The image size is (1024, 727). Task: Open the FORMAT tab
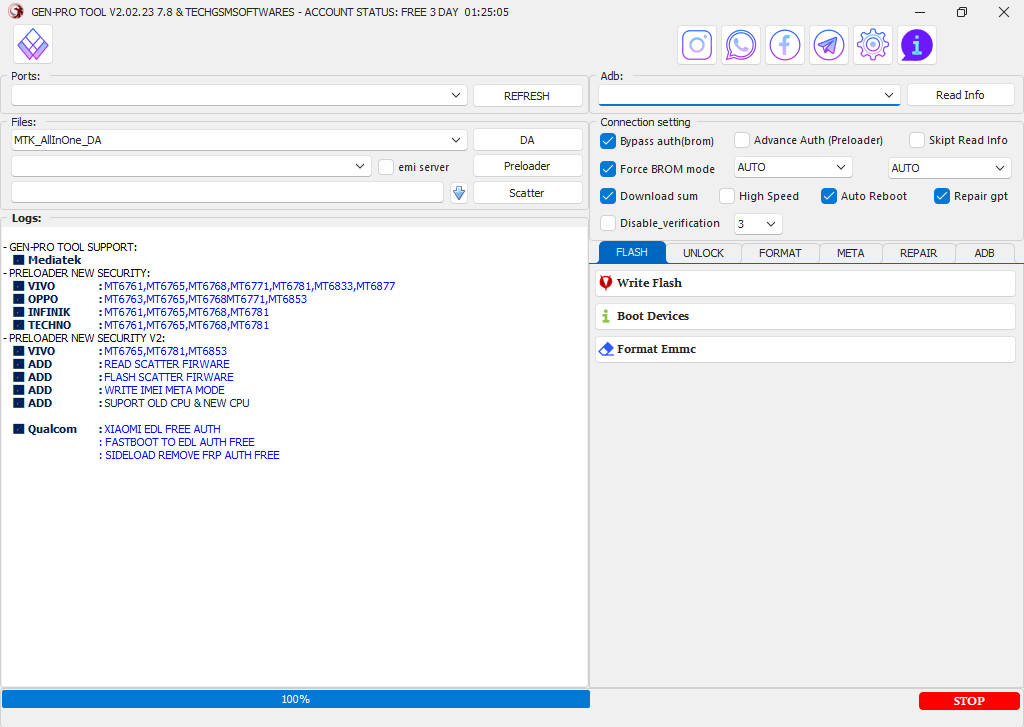pyautogui.click(x=780, y=253)
